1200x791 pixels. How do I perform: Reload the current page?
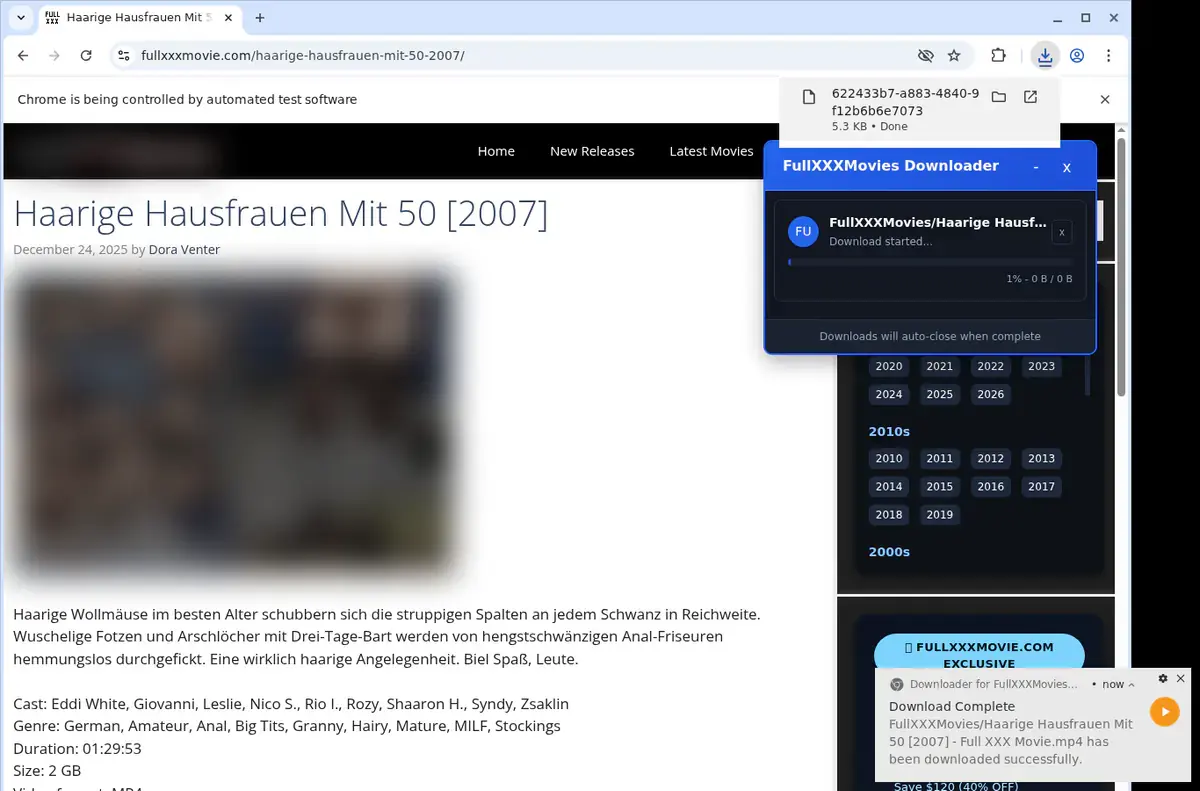coord(86,56)
